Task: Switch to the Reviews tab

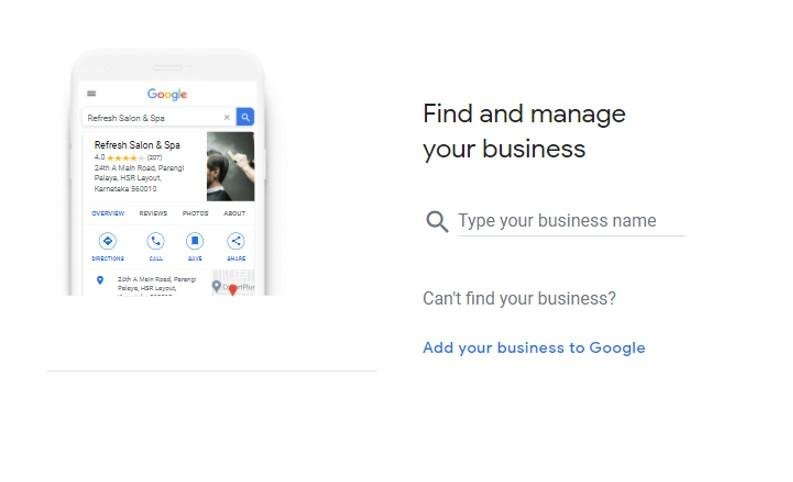Action: (x=153, y=213)
